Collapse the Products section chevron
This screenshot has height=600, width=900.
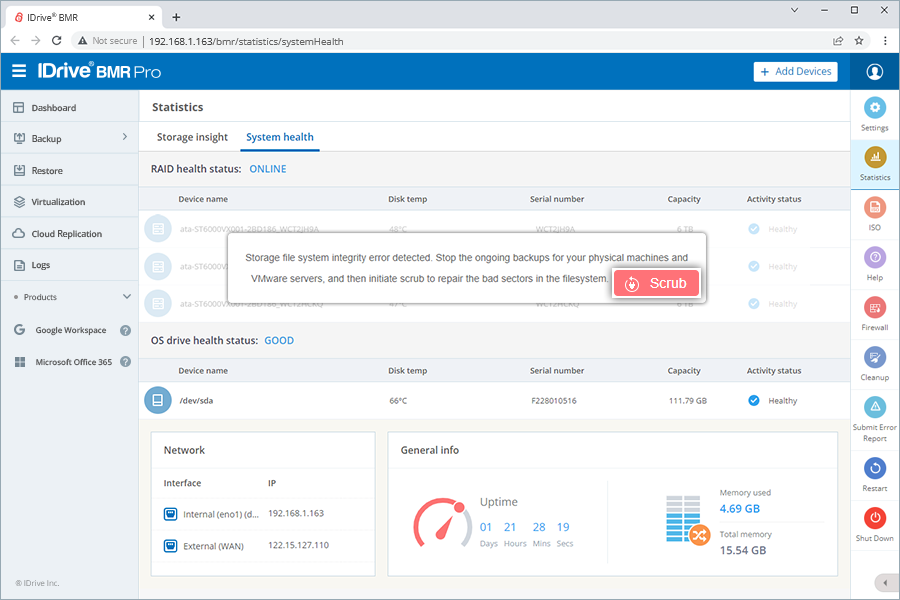127,297
